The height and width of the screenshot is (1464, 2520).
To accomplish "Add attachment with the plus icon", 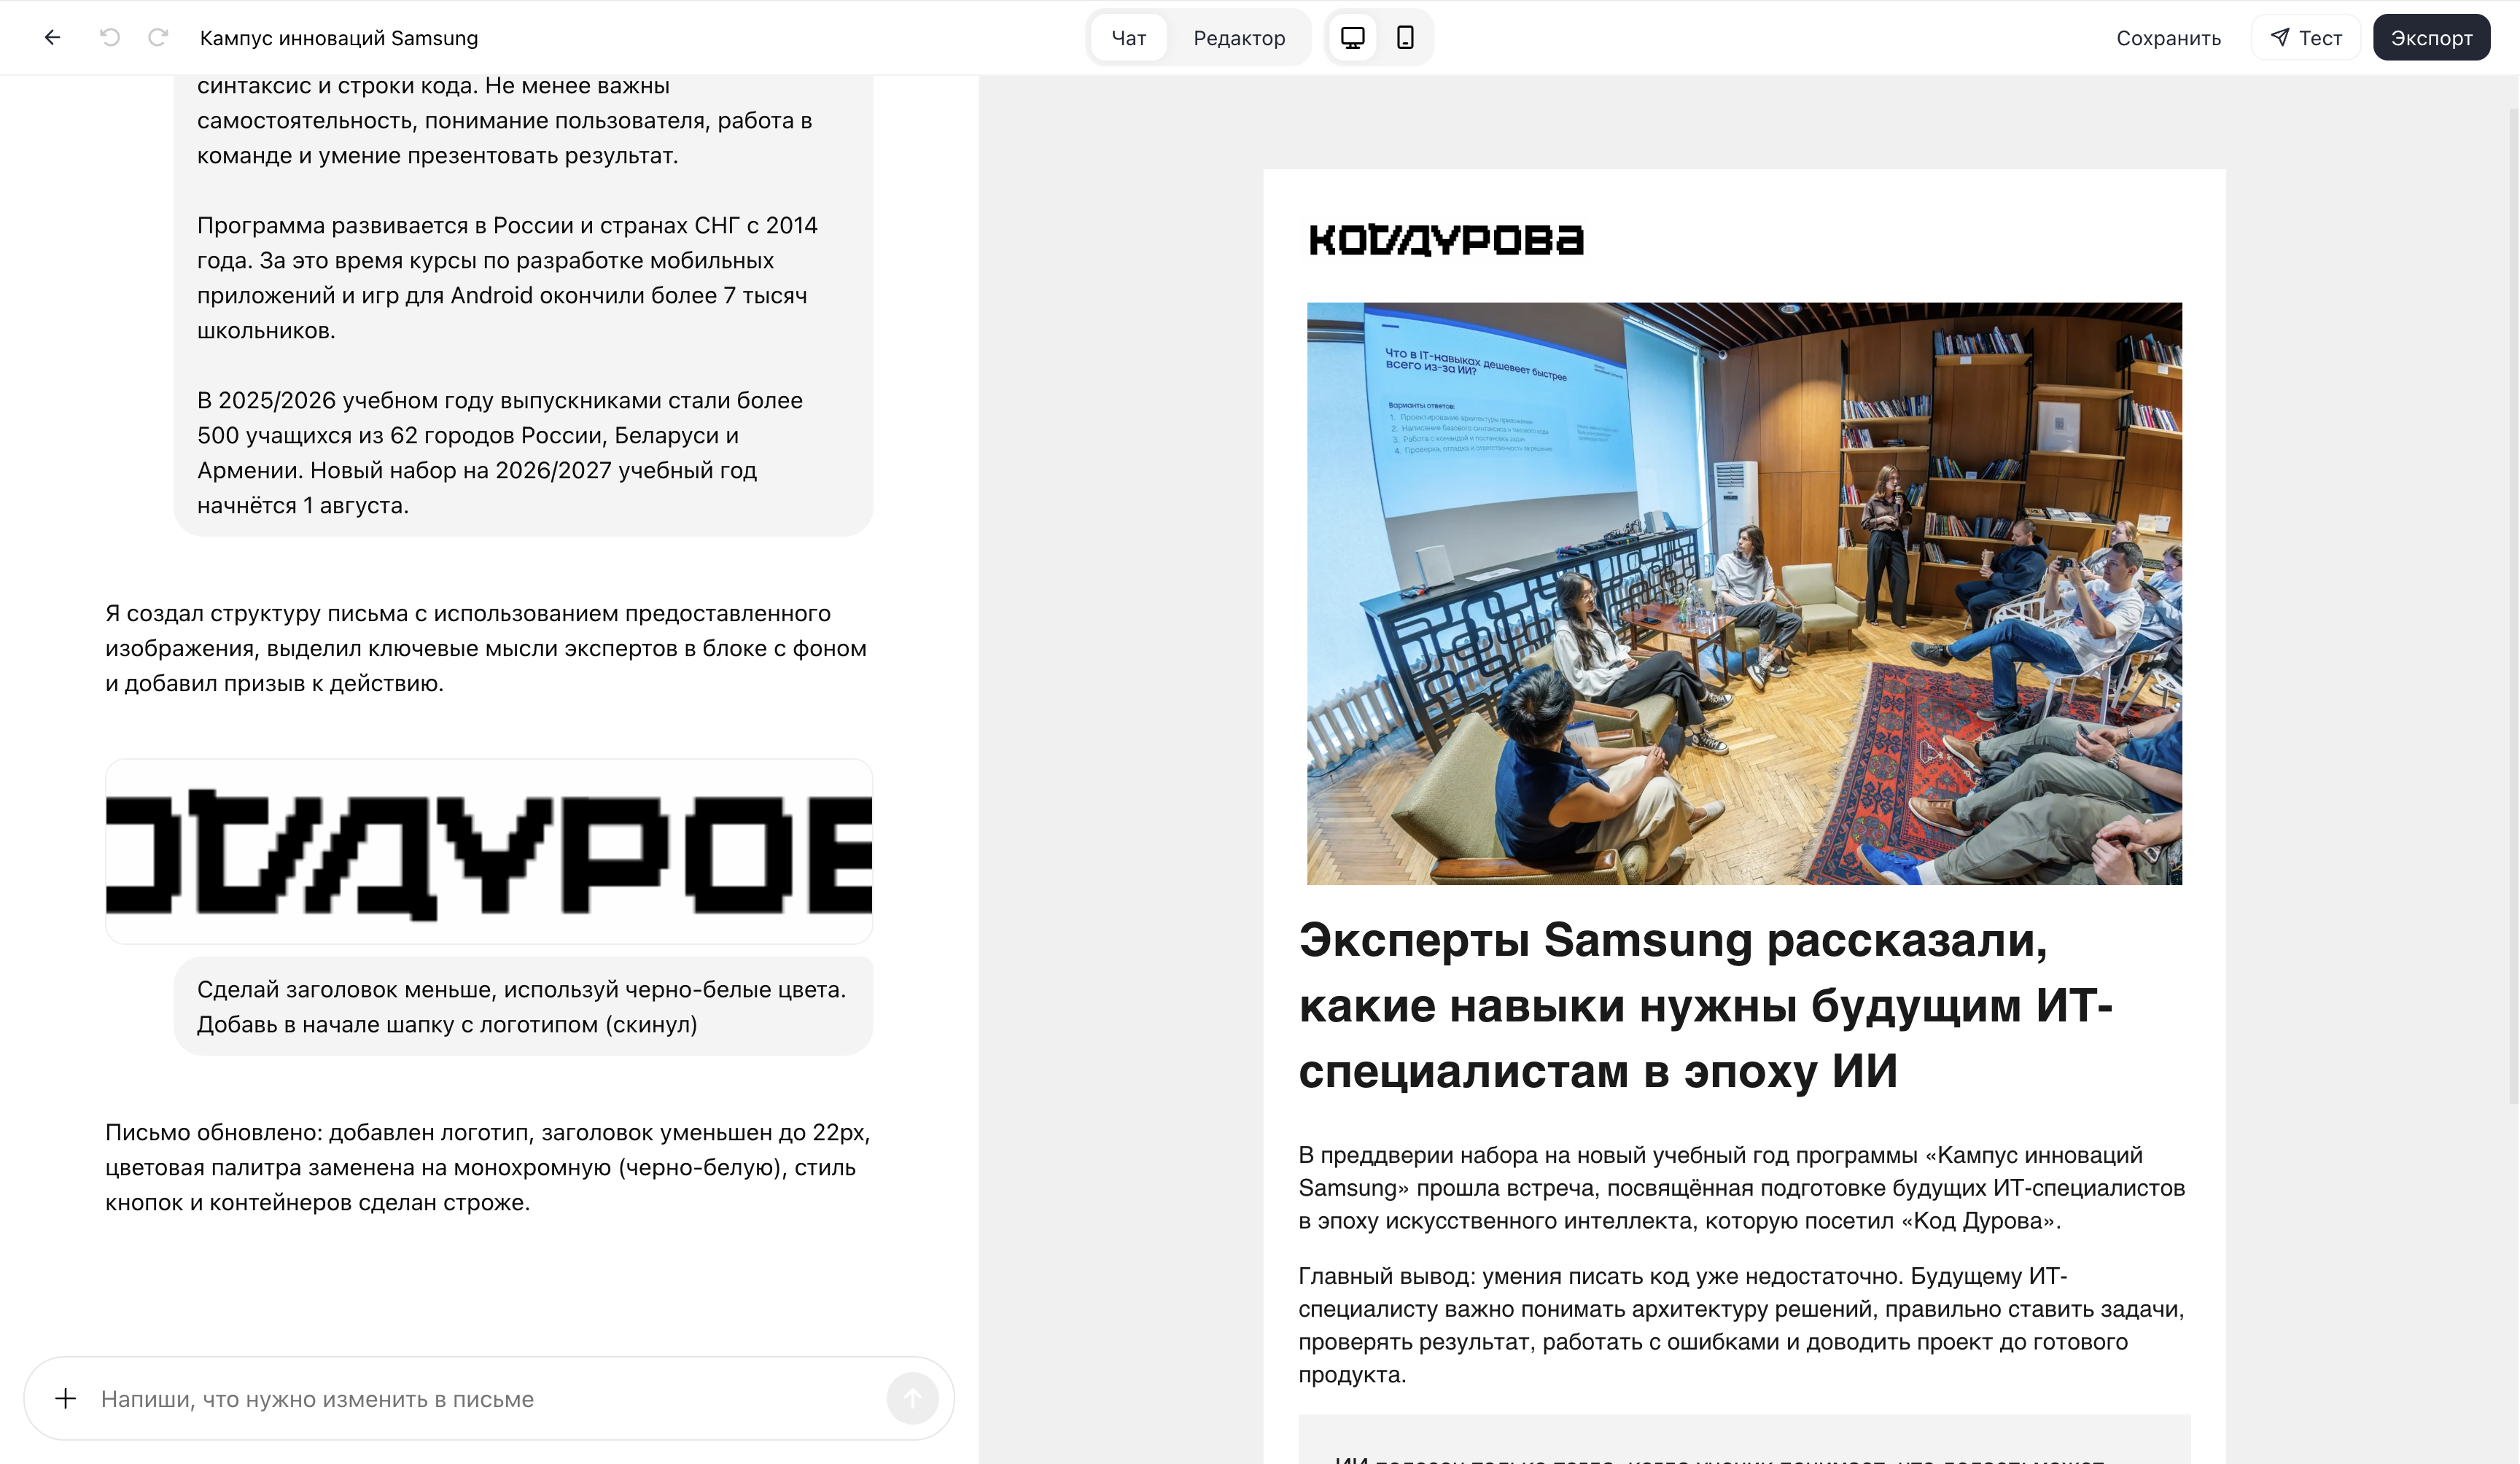I will click(x=66, y=1398).
